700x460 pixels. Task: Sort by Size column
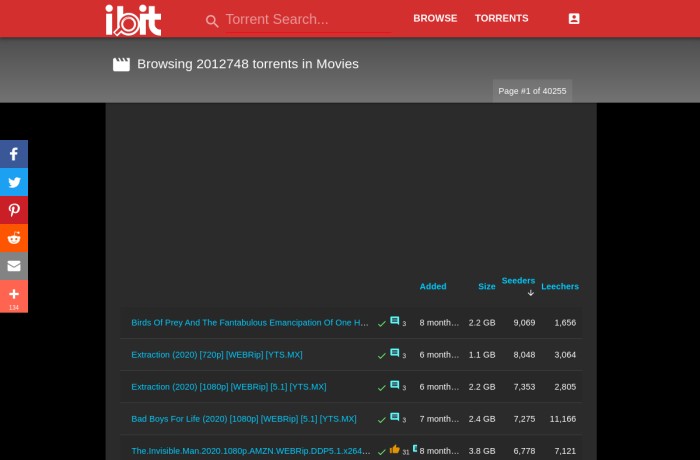tap(487, 286)
